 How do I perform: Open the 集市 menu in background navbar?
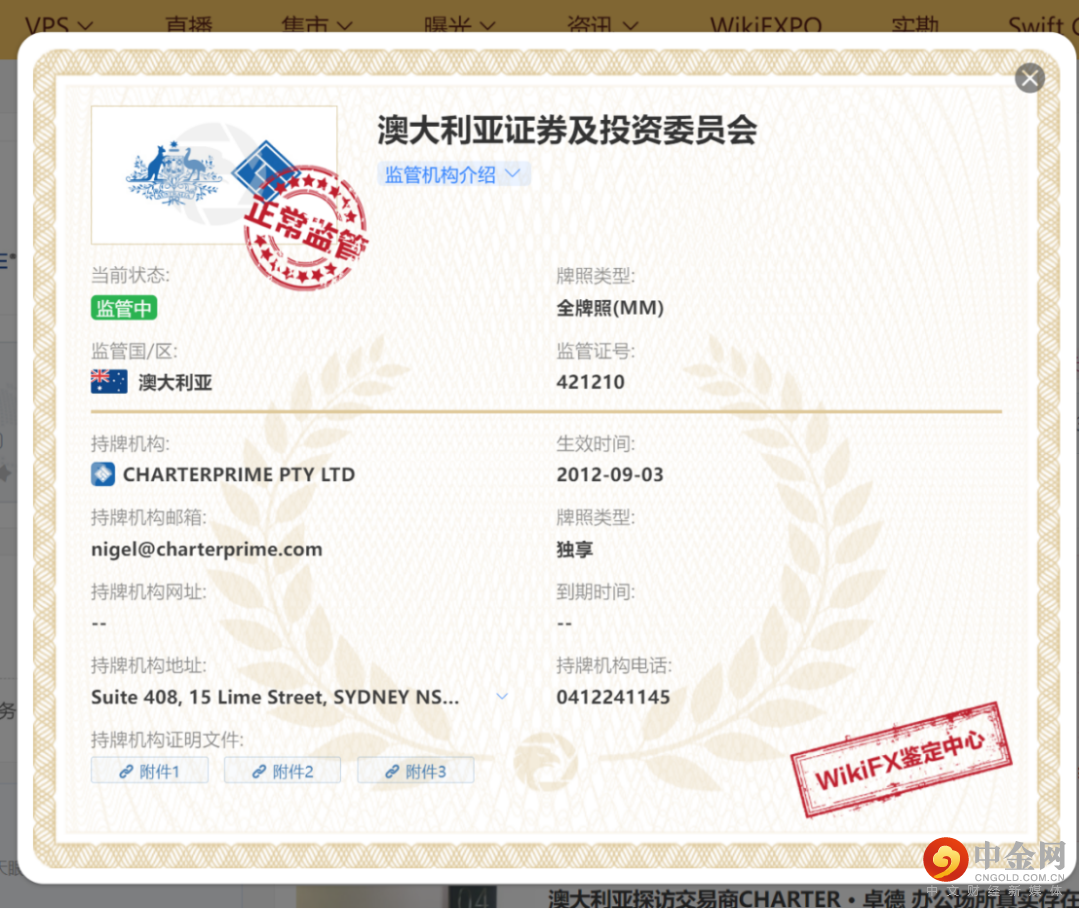(x=317, y=25)
